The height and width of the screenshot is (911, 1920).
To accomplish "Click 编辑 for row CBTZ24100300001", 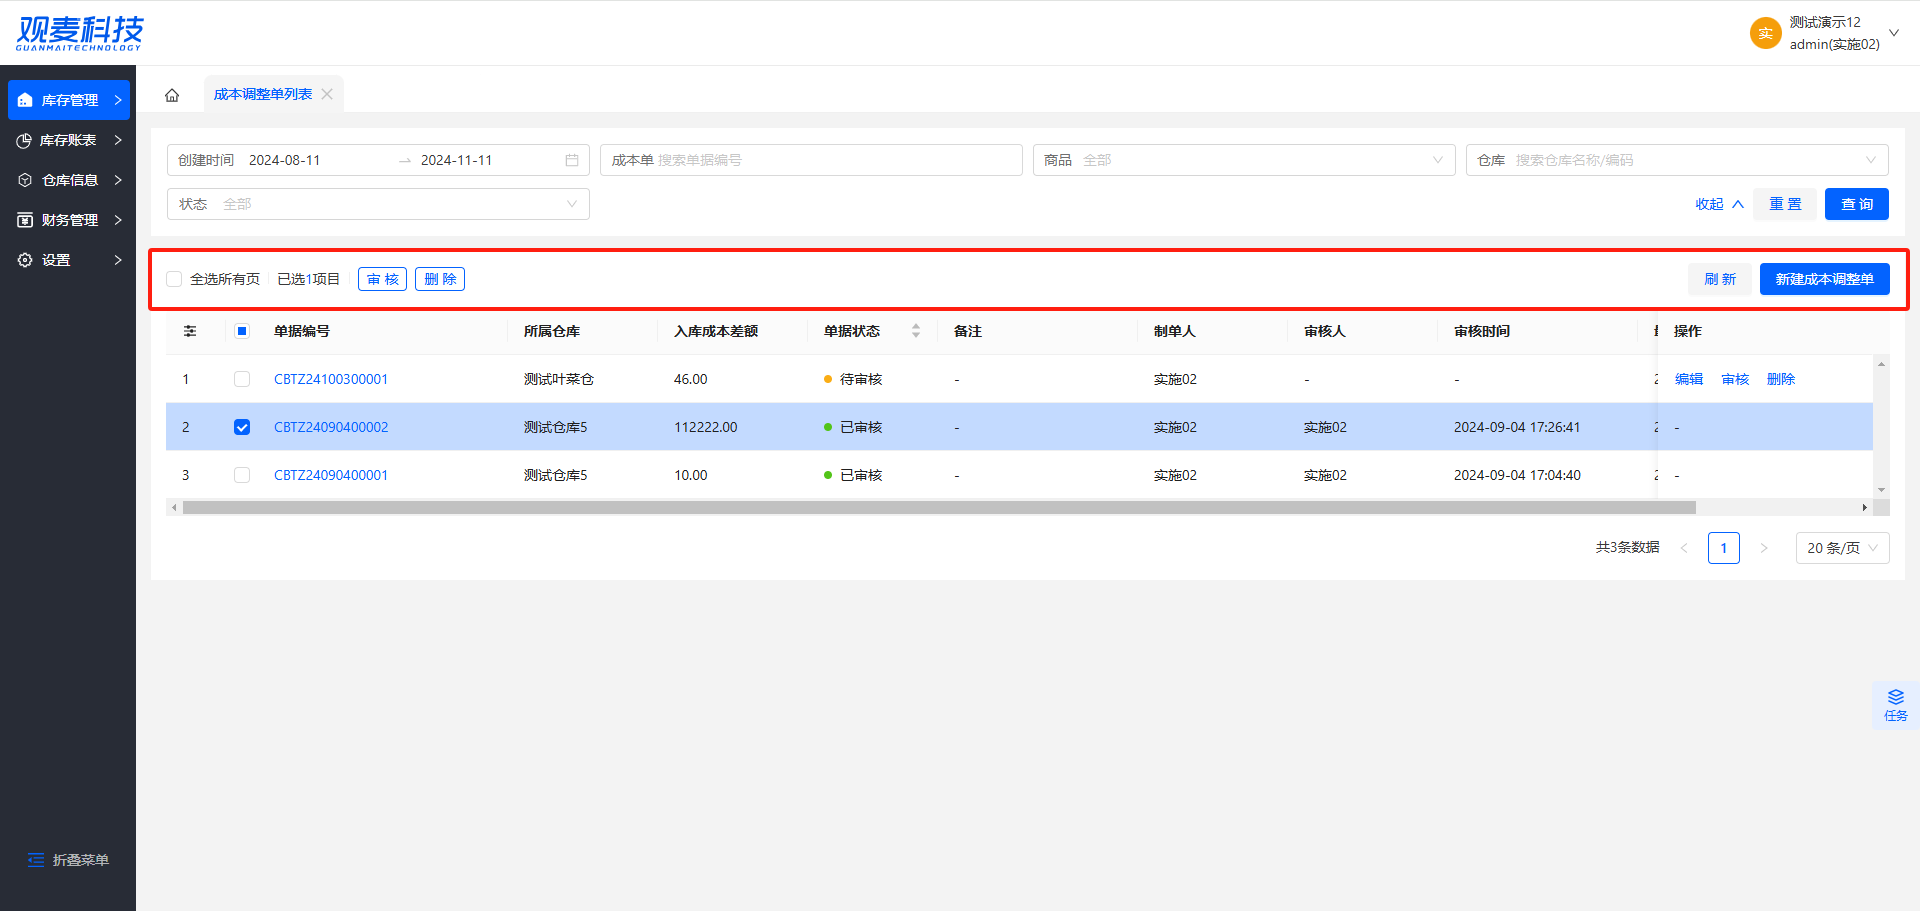I will (x=1689, y=379).
